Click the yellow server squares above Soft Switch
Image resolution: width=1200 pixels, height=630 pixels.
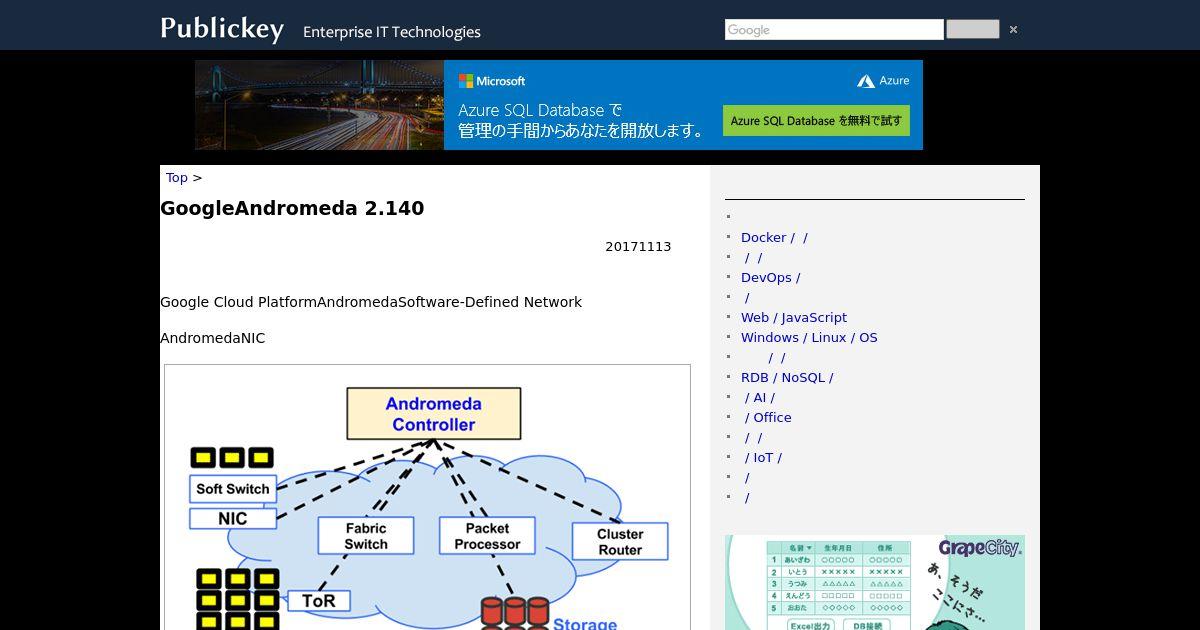[x=232, y=458]
